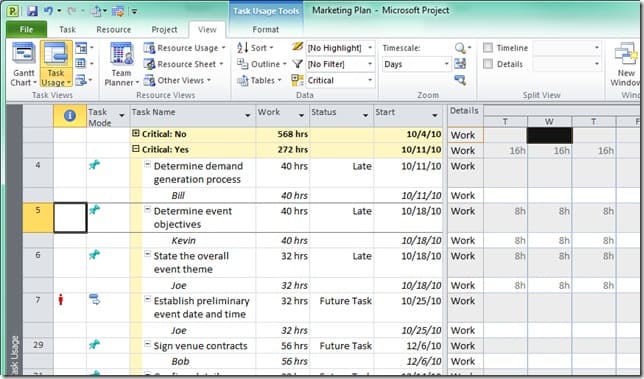The height and width of the screenshot is (379, 644).
Task: Open the Timescale Days dropdown
Action: [446, 64]
